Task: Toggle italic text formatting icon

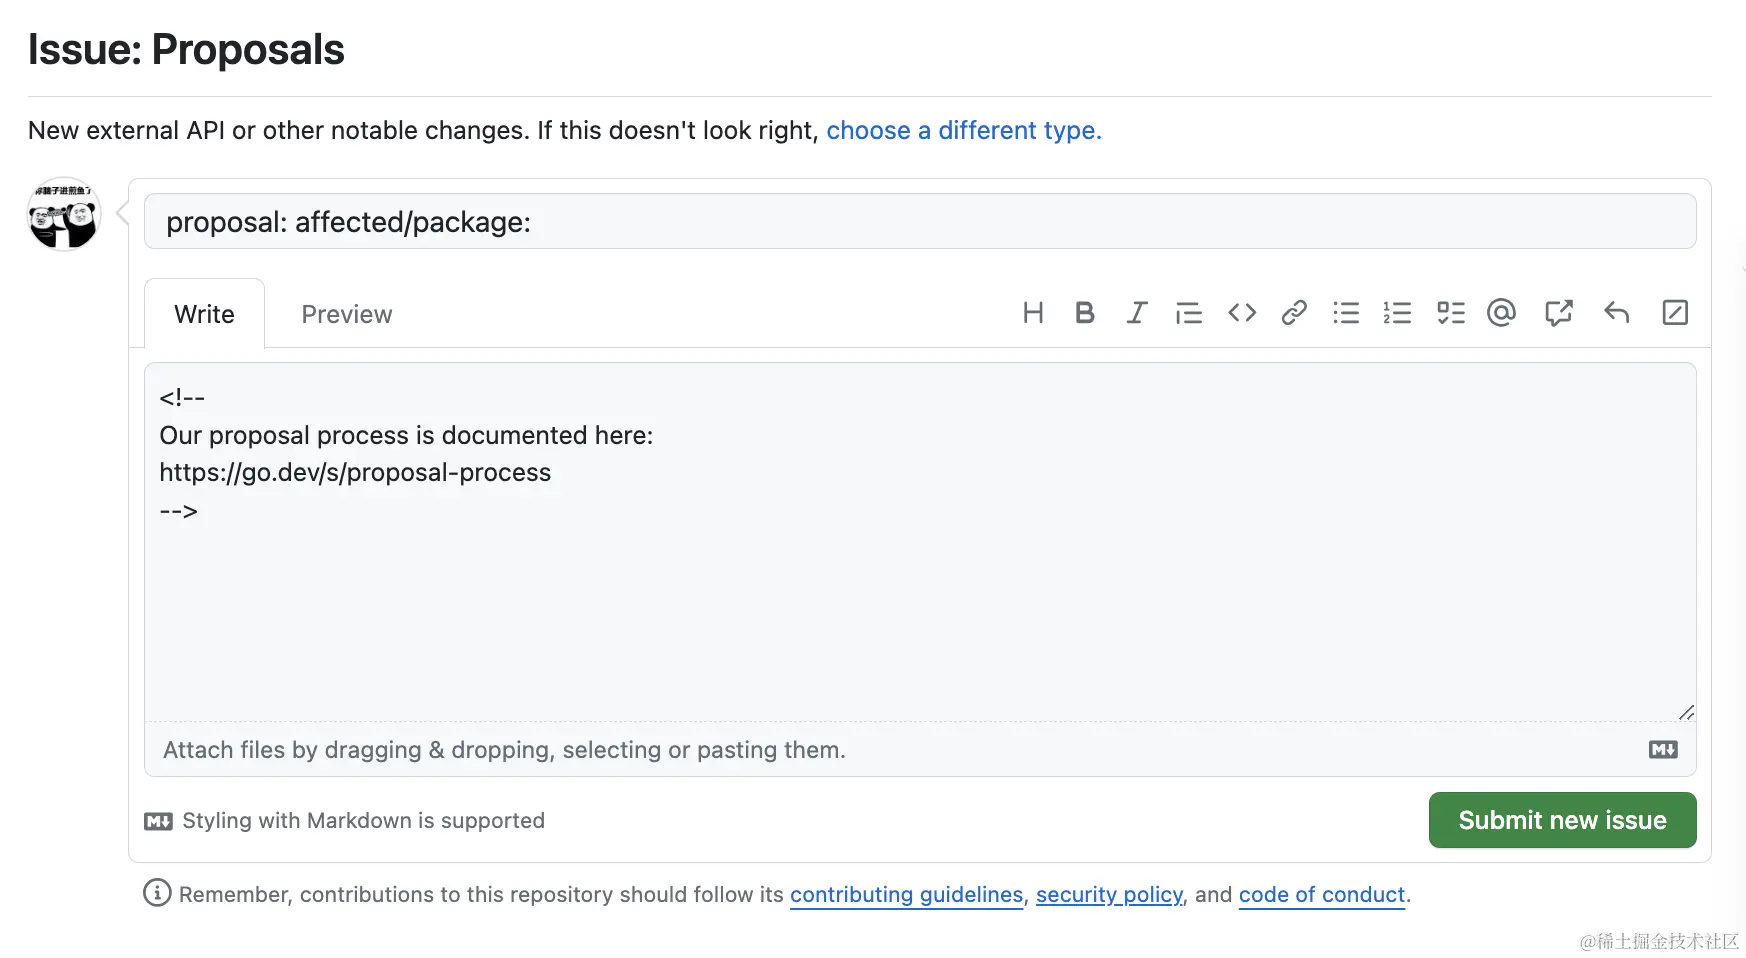Action: click(x=1137, y=313)
